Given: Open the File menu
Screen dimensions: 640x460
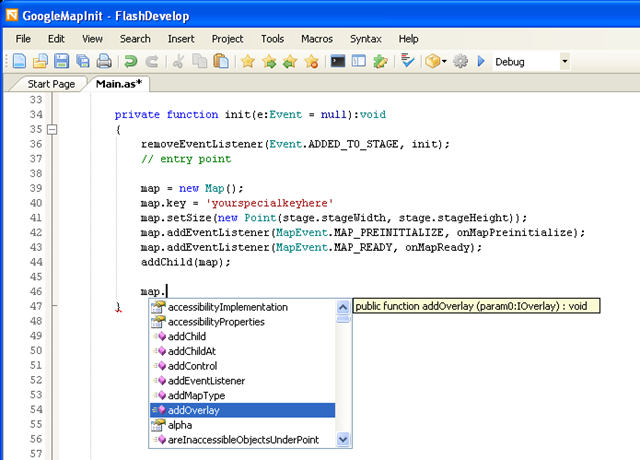Looking at the screenshot, I should click(x=23, y=39).
